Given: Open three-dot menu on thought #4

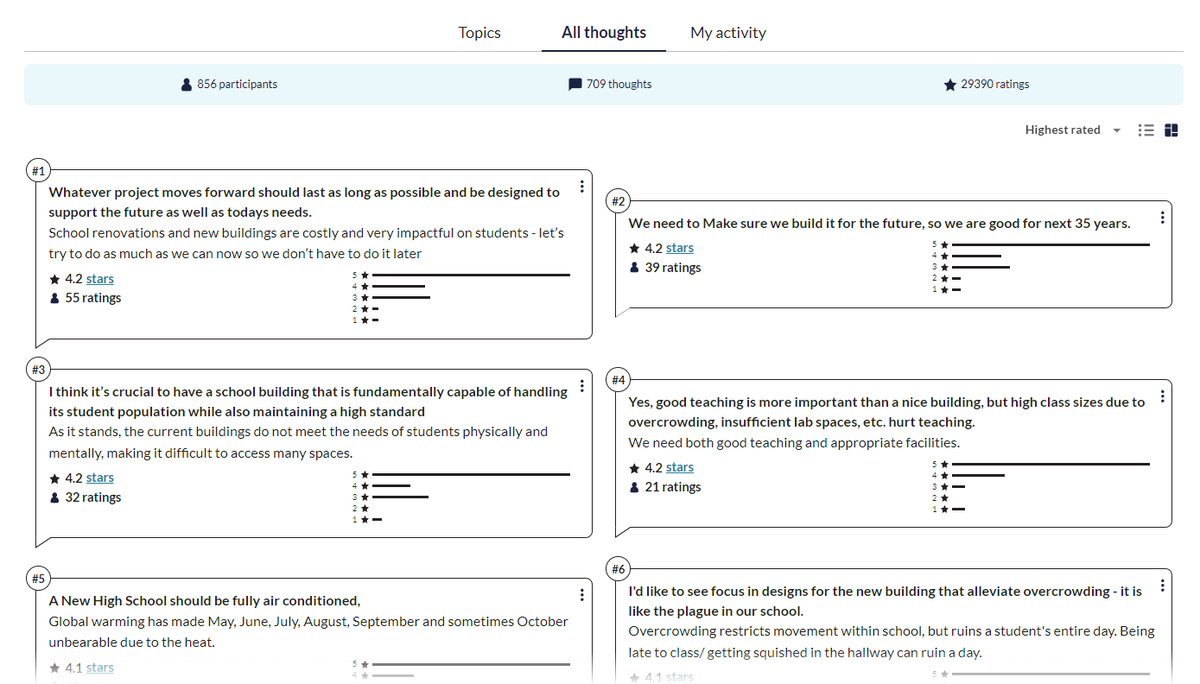Looking at the screenshot, I should 1161,397.
